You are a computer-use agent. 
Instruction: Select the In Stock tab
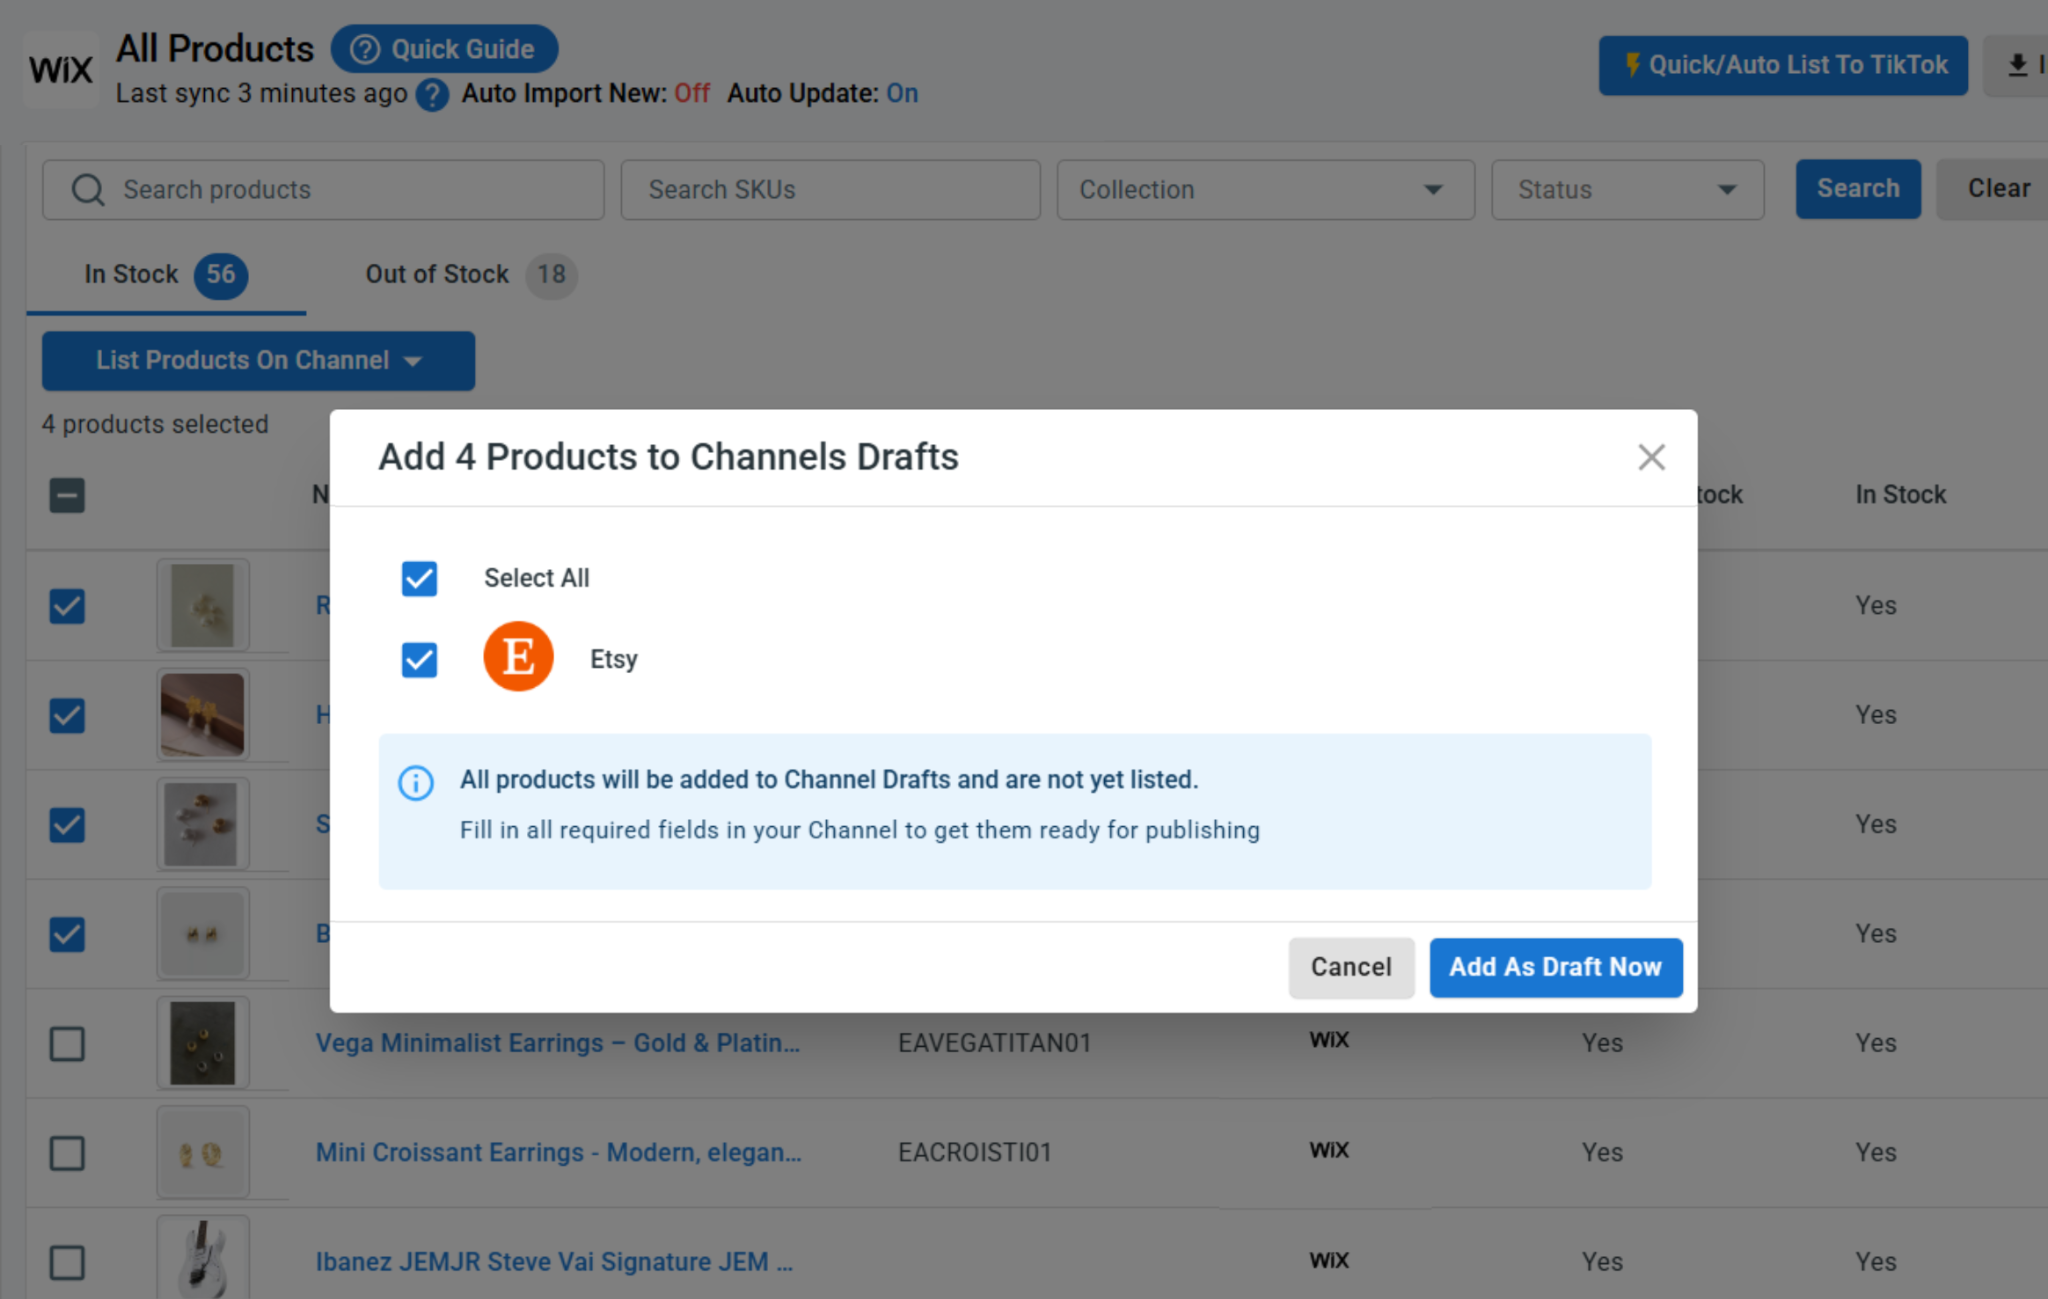tap(166, 275)
